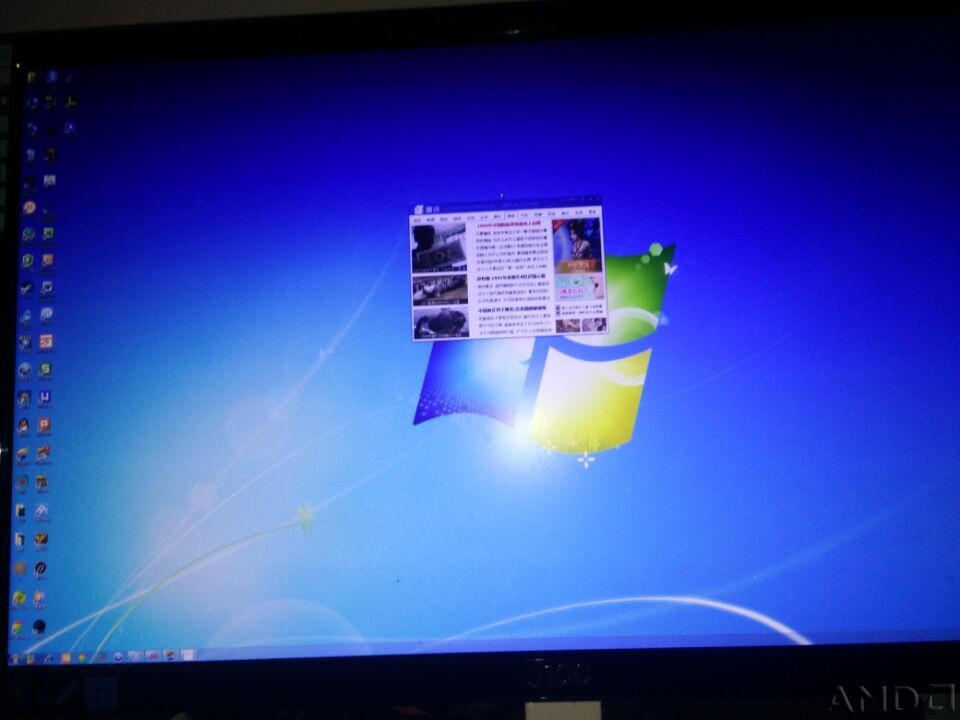The image size is (960, 720).
Task: Open the pink icon on the taskbar
Action: tap(152, 656)
